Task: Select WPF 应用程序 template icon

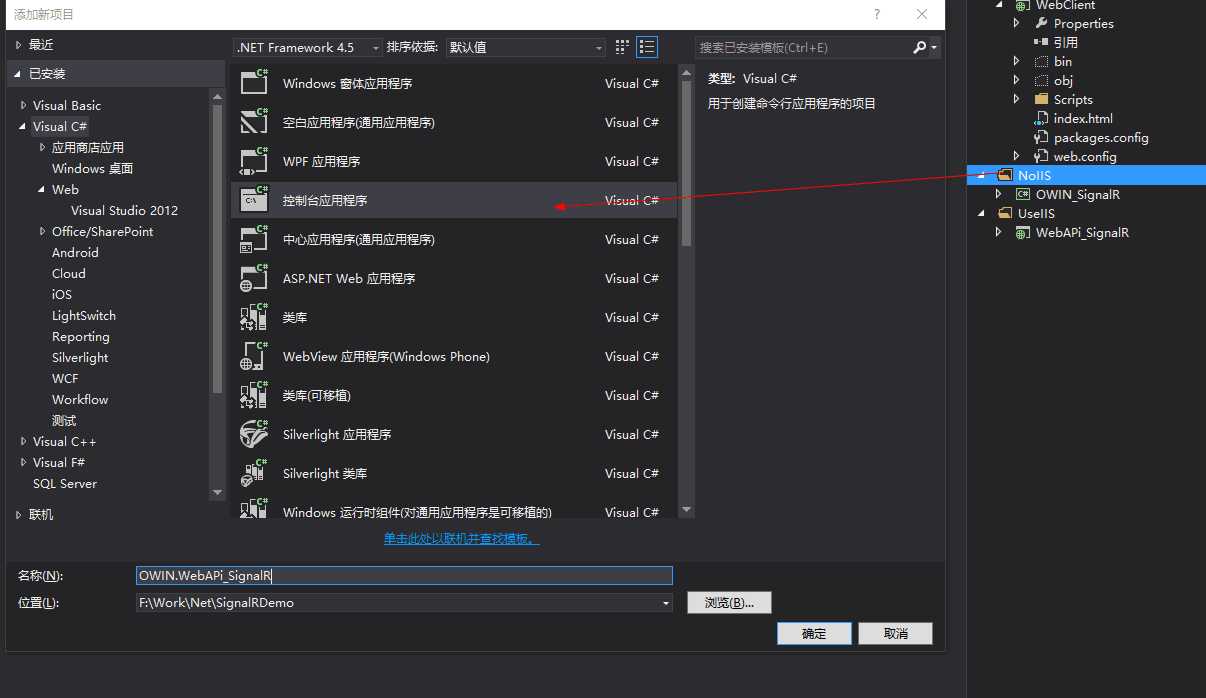Action: [254, 161]
